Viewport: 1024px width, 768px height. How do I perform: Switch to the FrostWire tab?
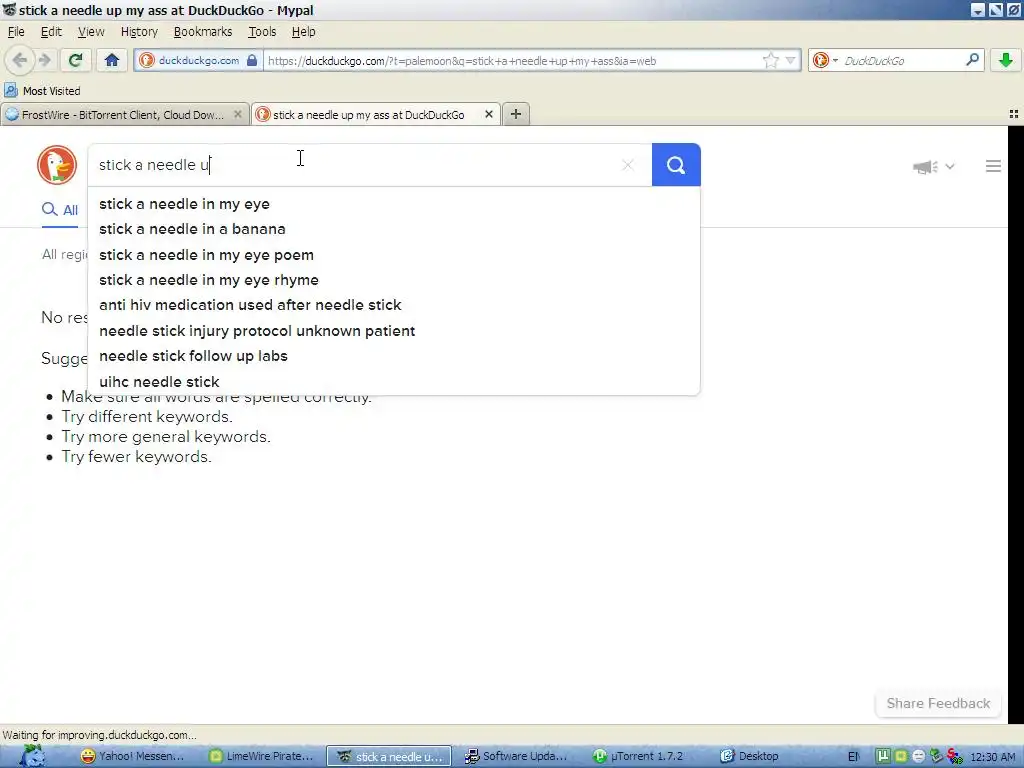123,115
